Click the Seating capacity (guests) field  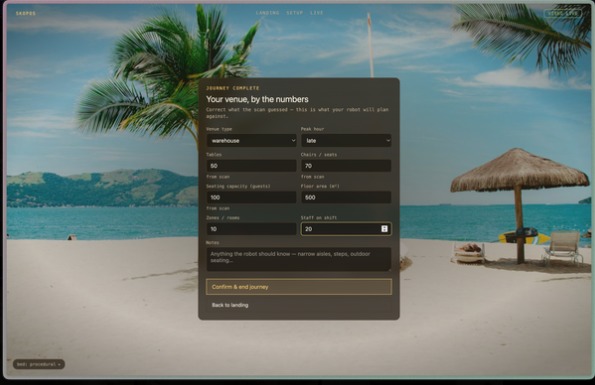(251, 197)
